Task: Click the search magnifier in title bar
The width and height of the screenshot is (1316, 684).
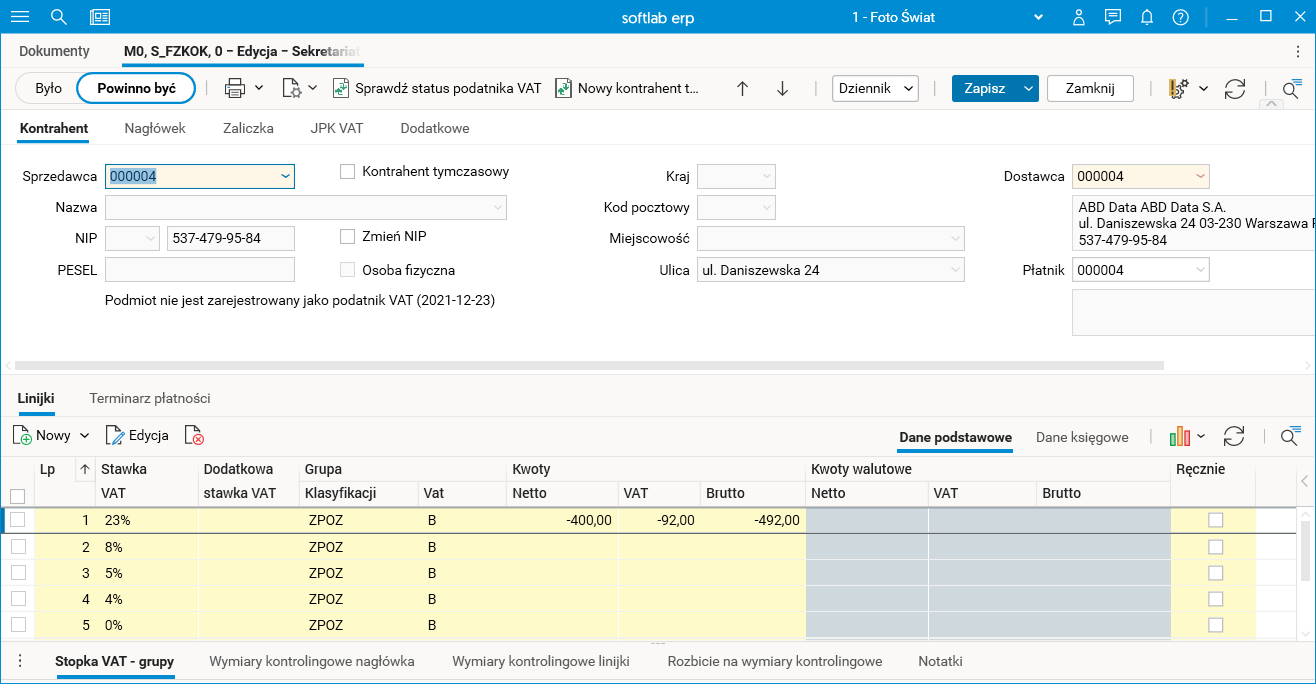Action: point(59,17)
